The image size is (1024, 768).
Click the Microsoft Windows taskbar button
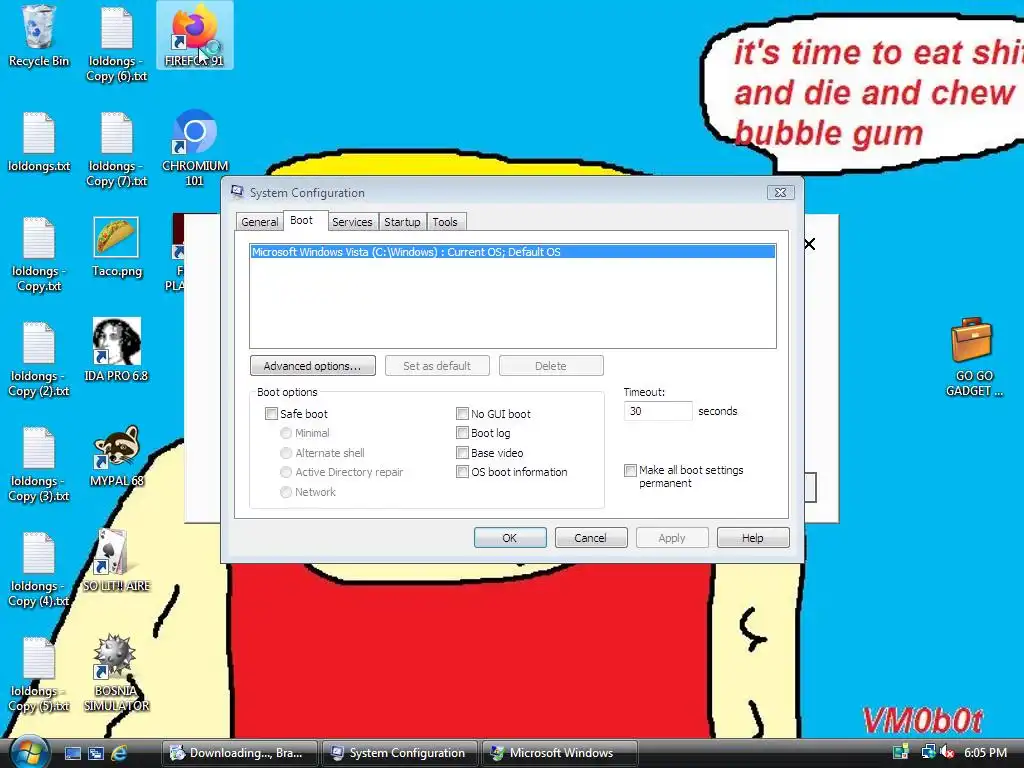(559, 753)
